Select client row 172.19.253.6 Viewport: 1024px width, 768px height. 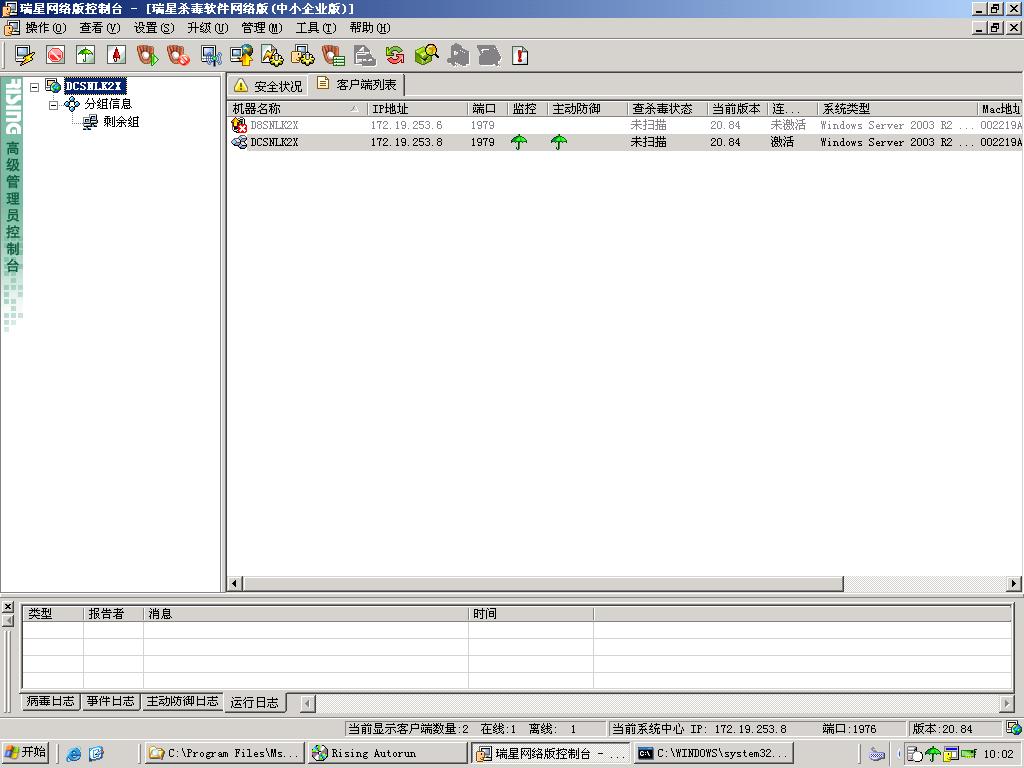pos(625,125)
